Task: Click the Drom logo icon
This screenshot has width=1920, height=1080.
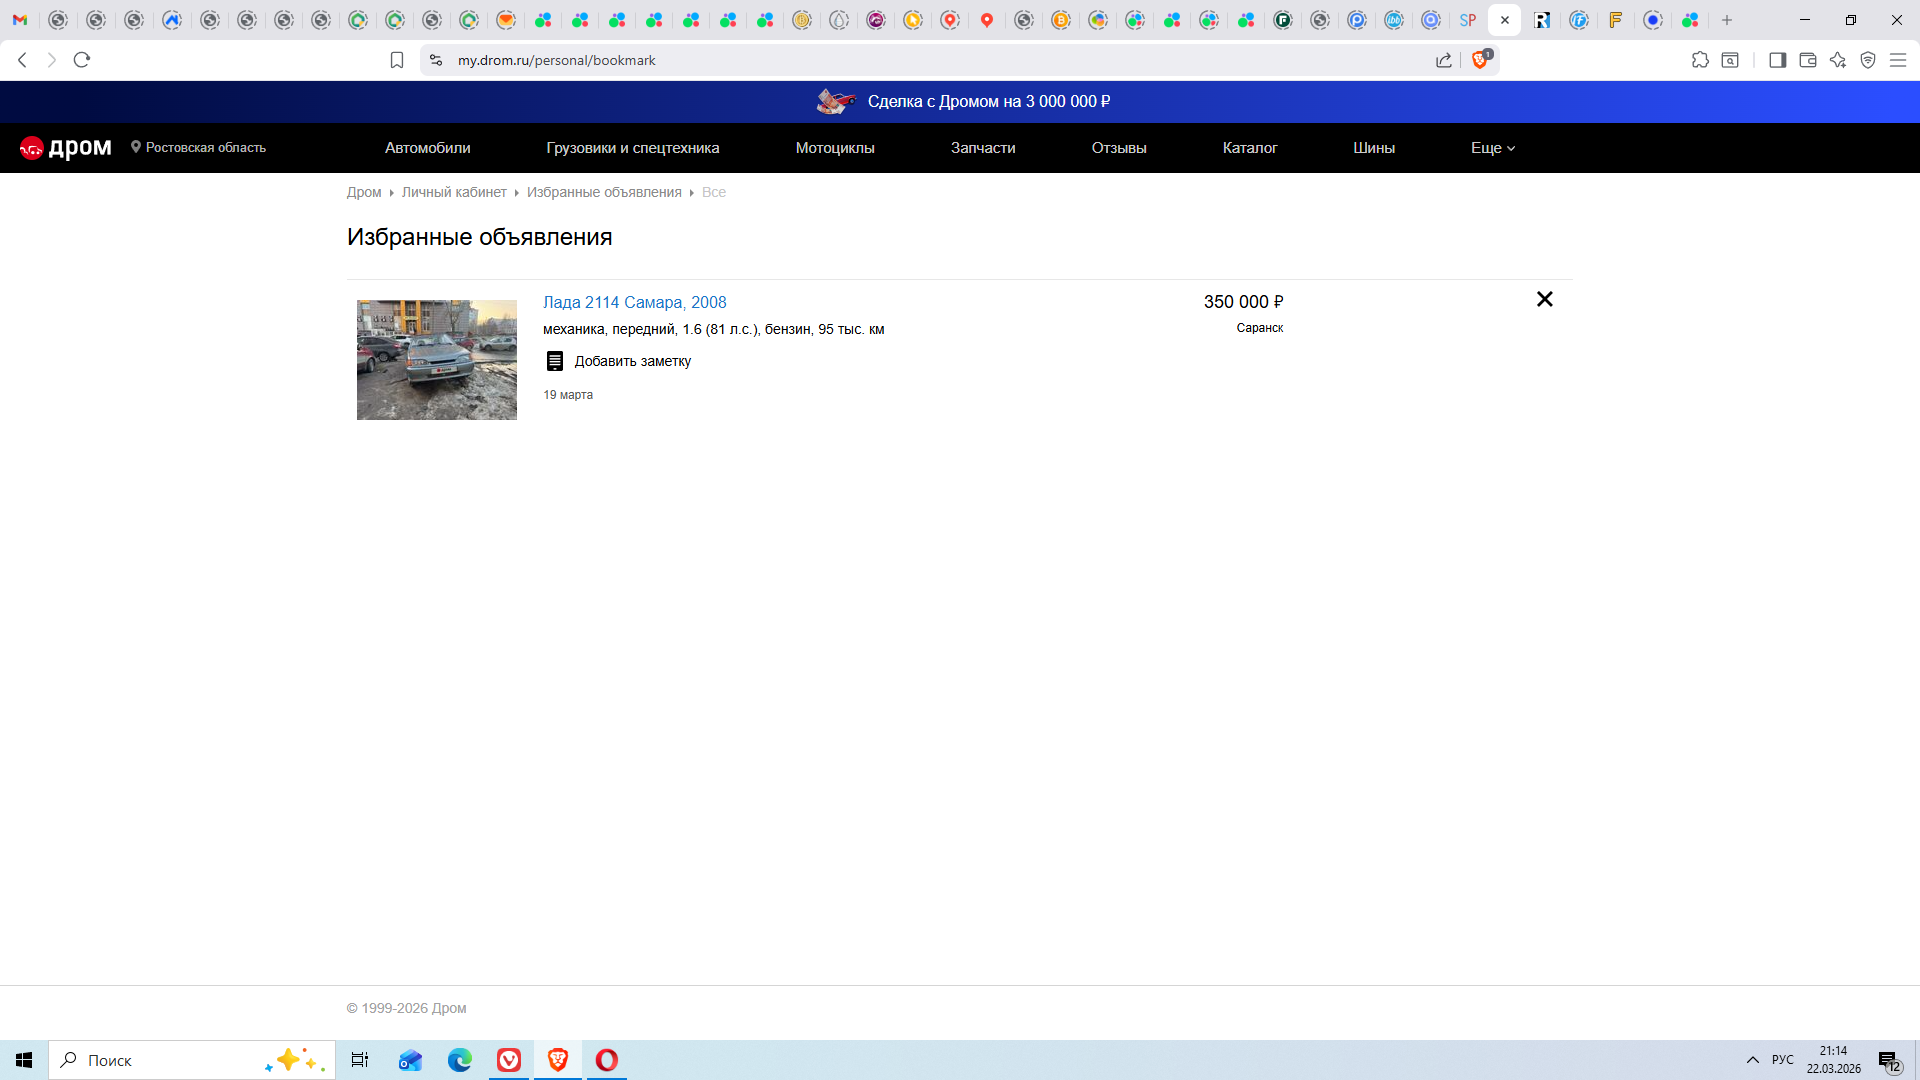Action: coord(32,148)
